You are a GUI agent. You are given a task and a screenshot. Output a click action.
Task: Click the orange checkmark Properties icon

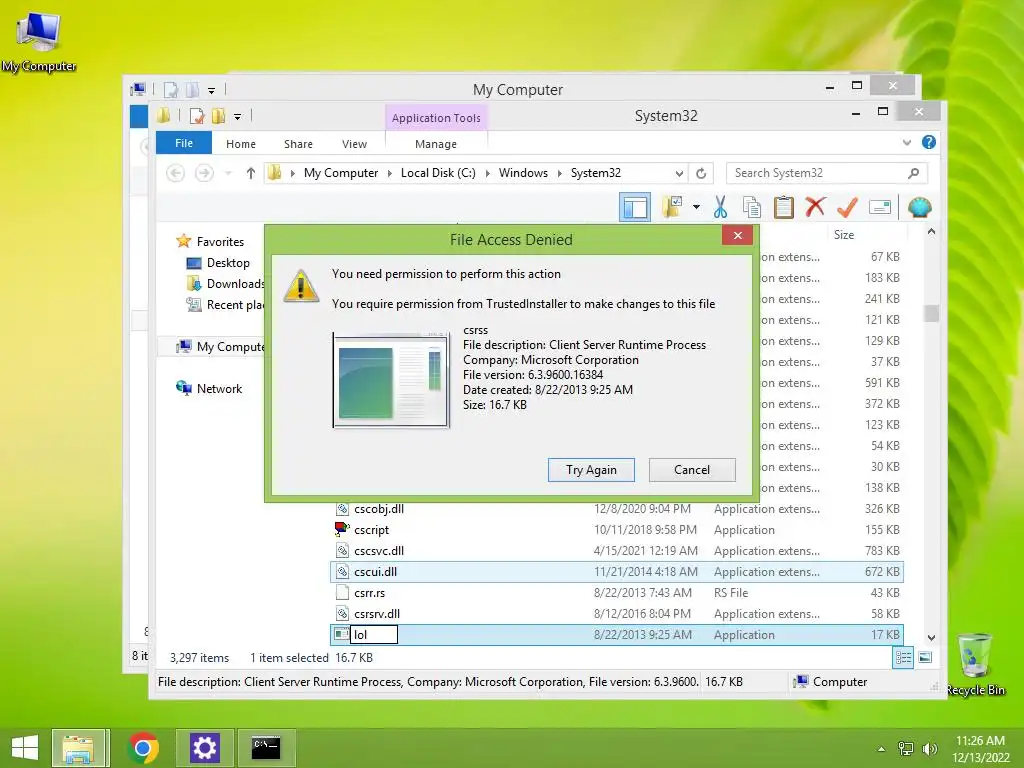[847, 208]
